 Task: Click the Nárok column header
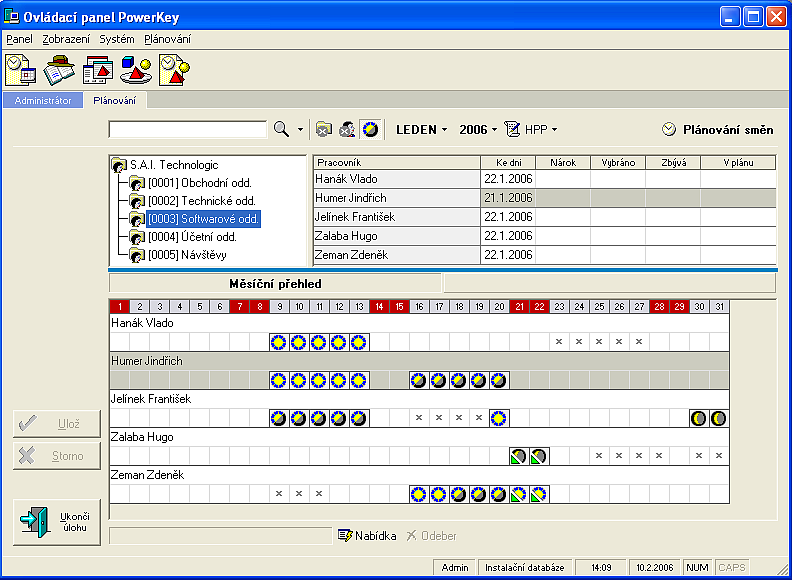[563, 163]
